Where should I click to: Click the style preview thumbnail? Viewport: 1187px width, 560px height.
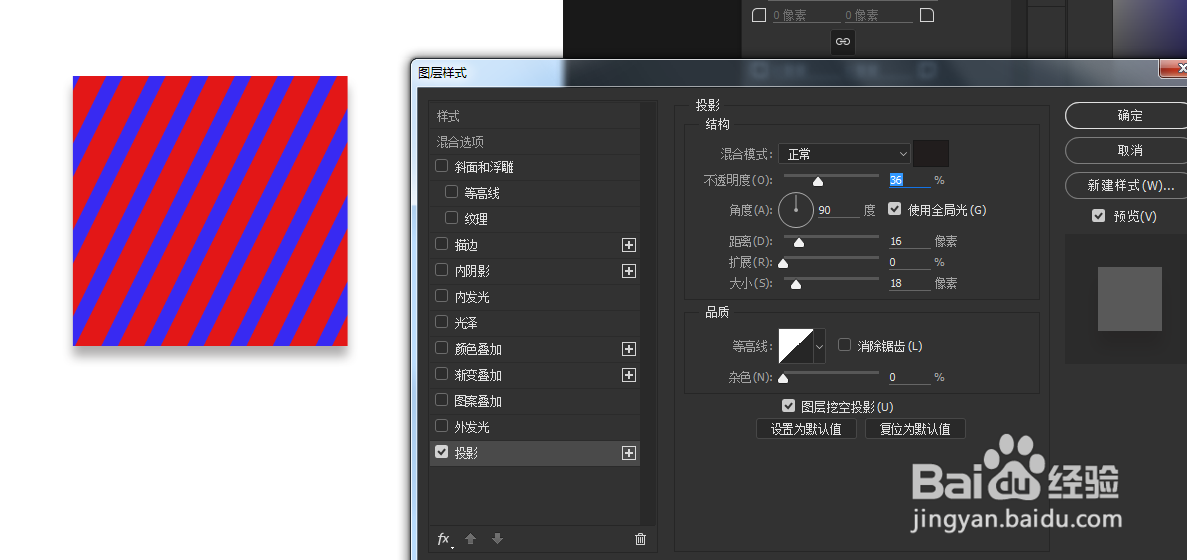(1129, 298)
